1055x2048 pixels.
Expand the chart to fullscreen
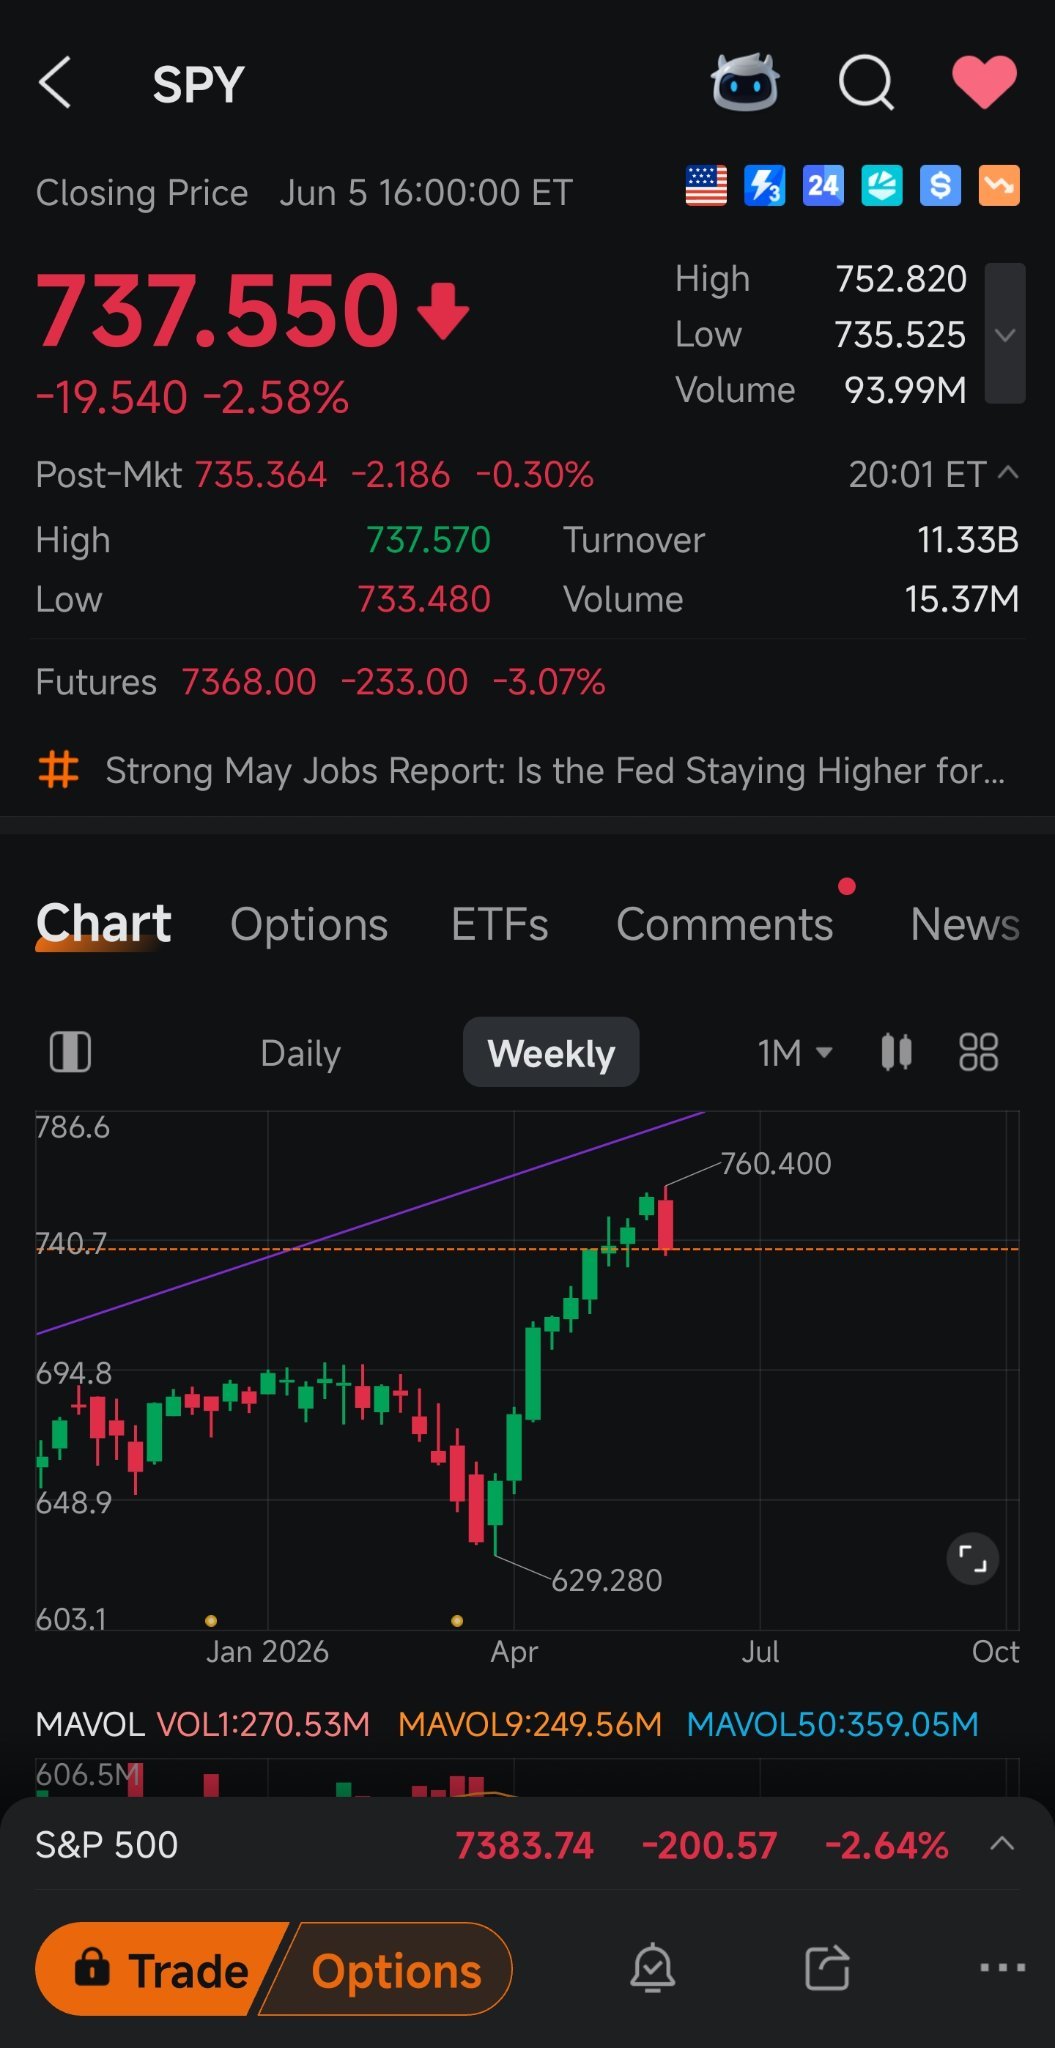coord(973,1559)
